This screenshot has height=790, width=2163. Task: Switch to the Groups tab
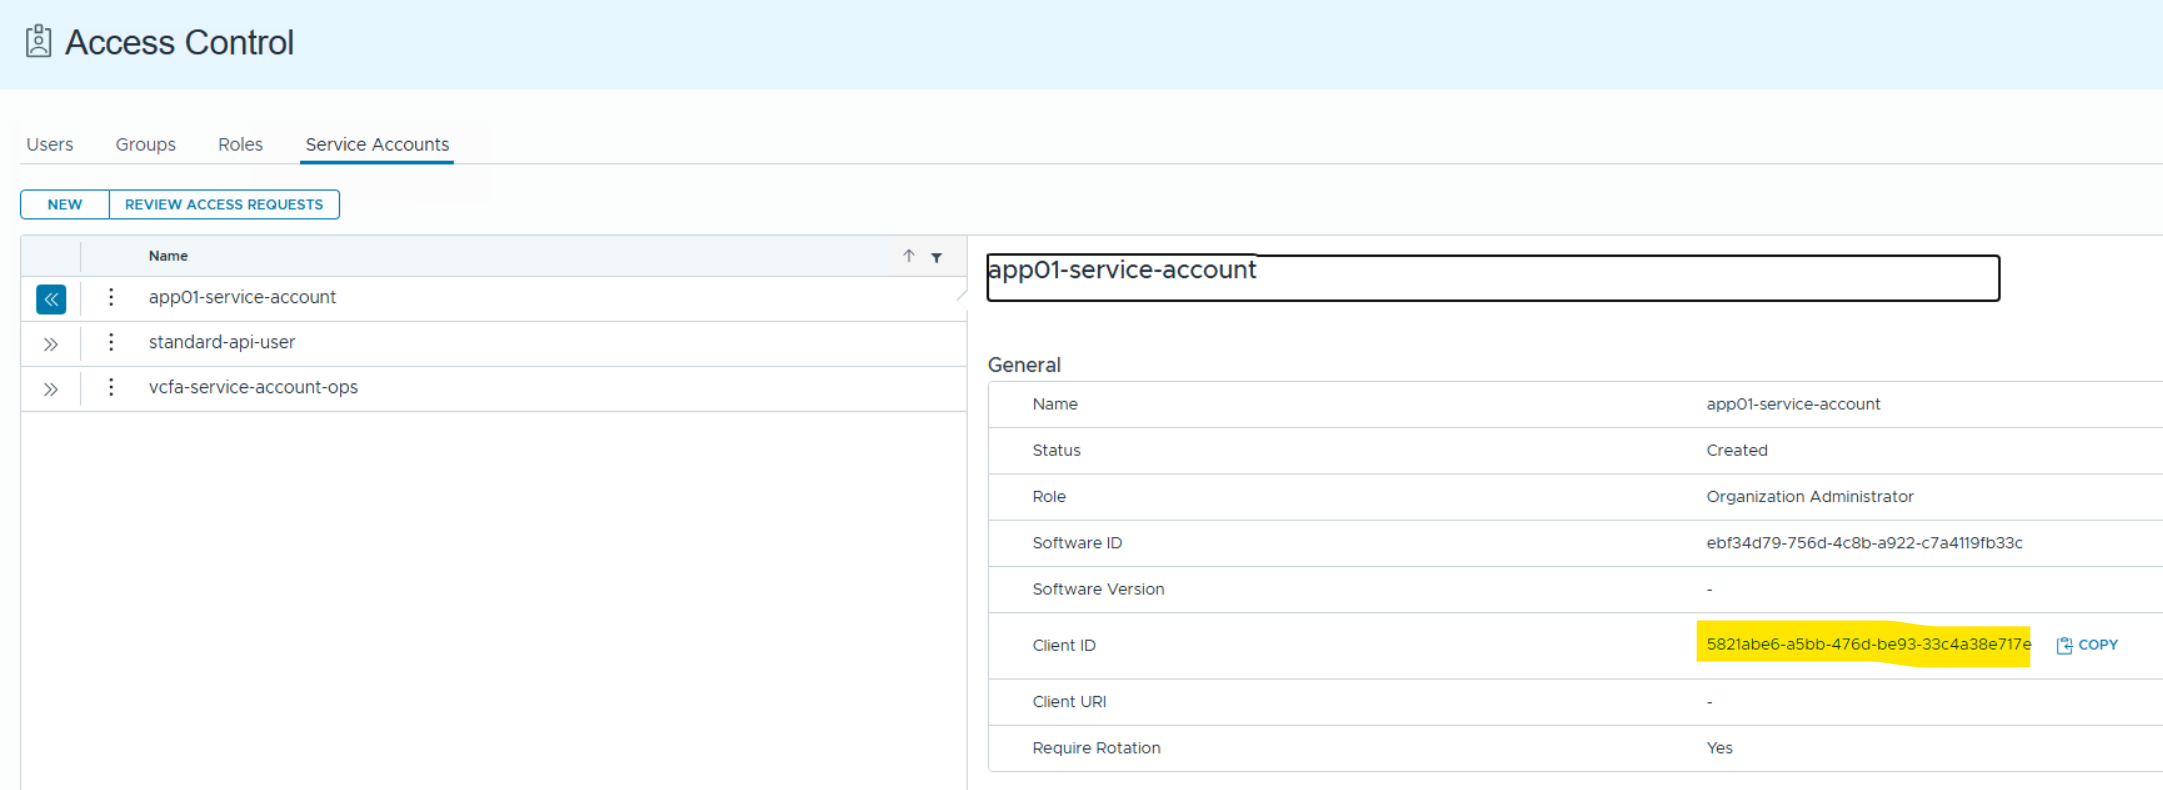coord(145,144)
